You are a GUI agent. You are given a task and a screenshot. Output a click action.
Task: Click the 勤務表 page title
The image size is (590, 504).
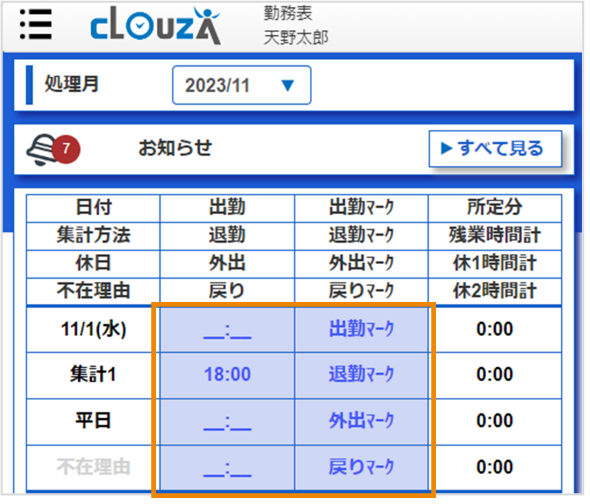pos(288,14)
